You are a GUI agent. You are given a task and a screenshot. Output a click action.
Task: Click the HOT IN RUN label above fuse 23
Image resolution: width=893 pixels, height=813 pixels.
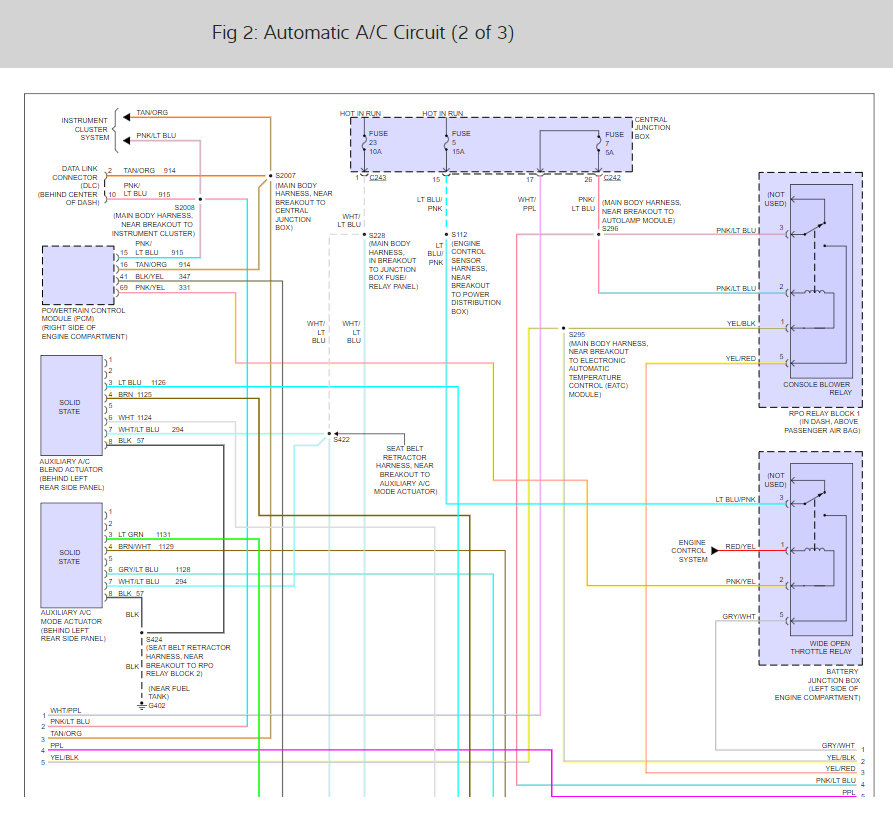coord(360,114)
